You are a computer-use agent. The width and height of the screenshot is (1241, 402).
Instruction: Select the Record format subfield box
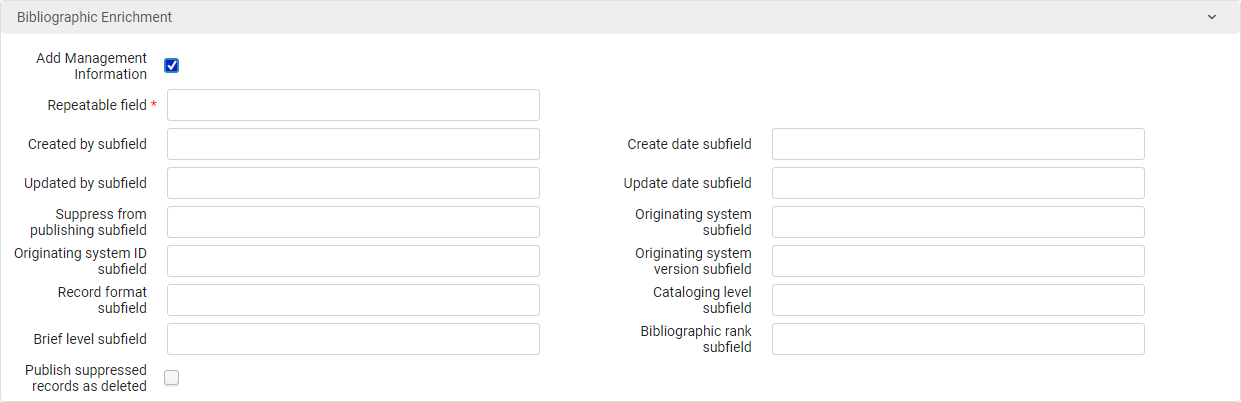353,300
